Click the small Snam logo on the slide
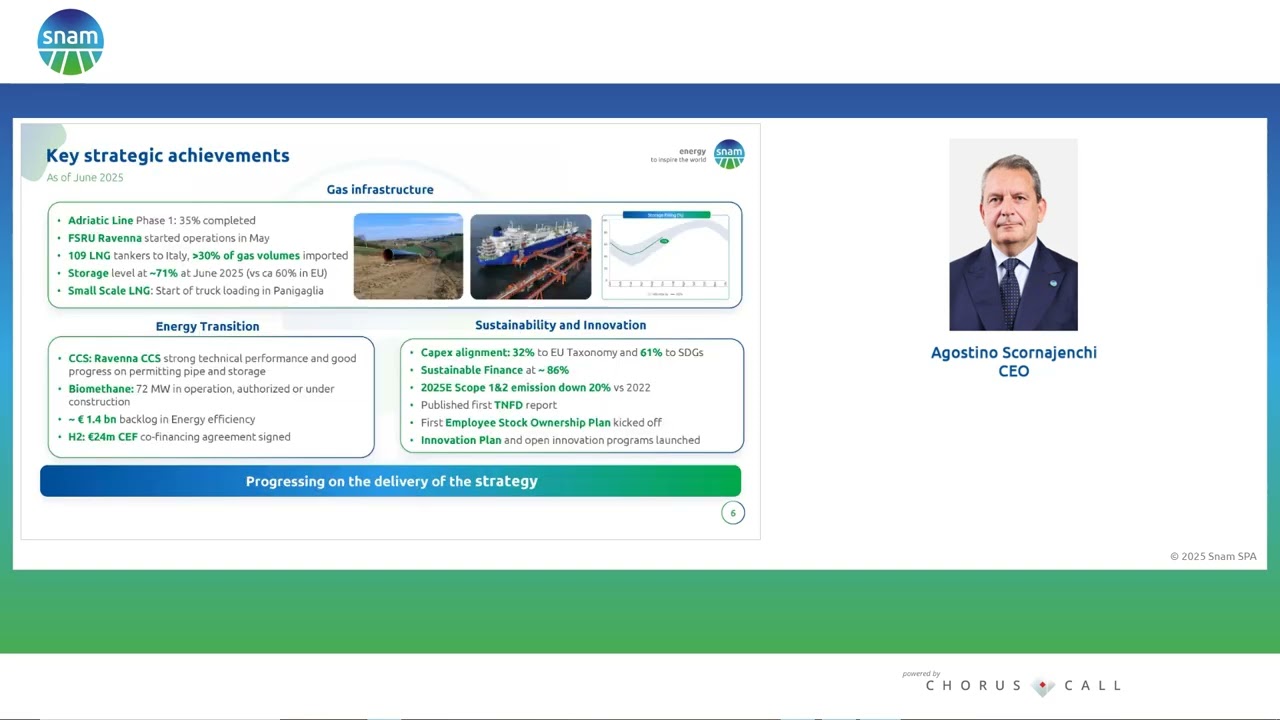The image size is (1280, 720). (729, 154)
